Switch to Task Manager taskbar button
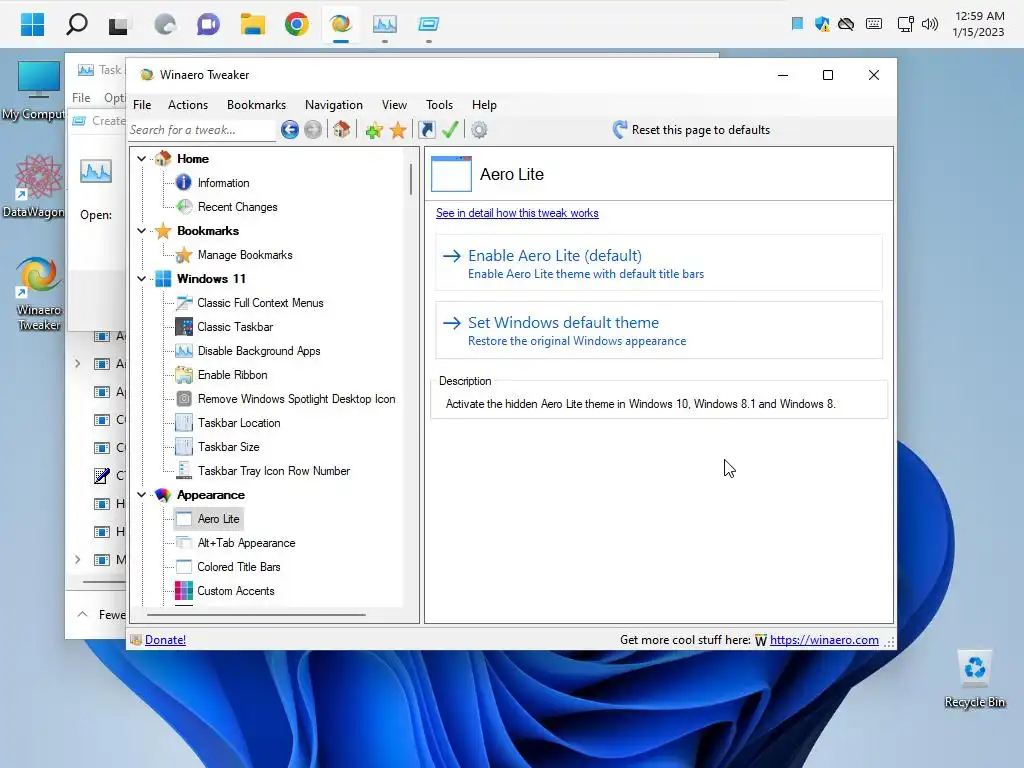Viewport: 1024px width, 768px height. 385,24
